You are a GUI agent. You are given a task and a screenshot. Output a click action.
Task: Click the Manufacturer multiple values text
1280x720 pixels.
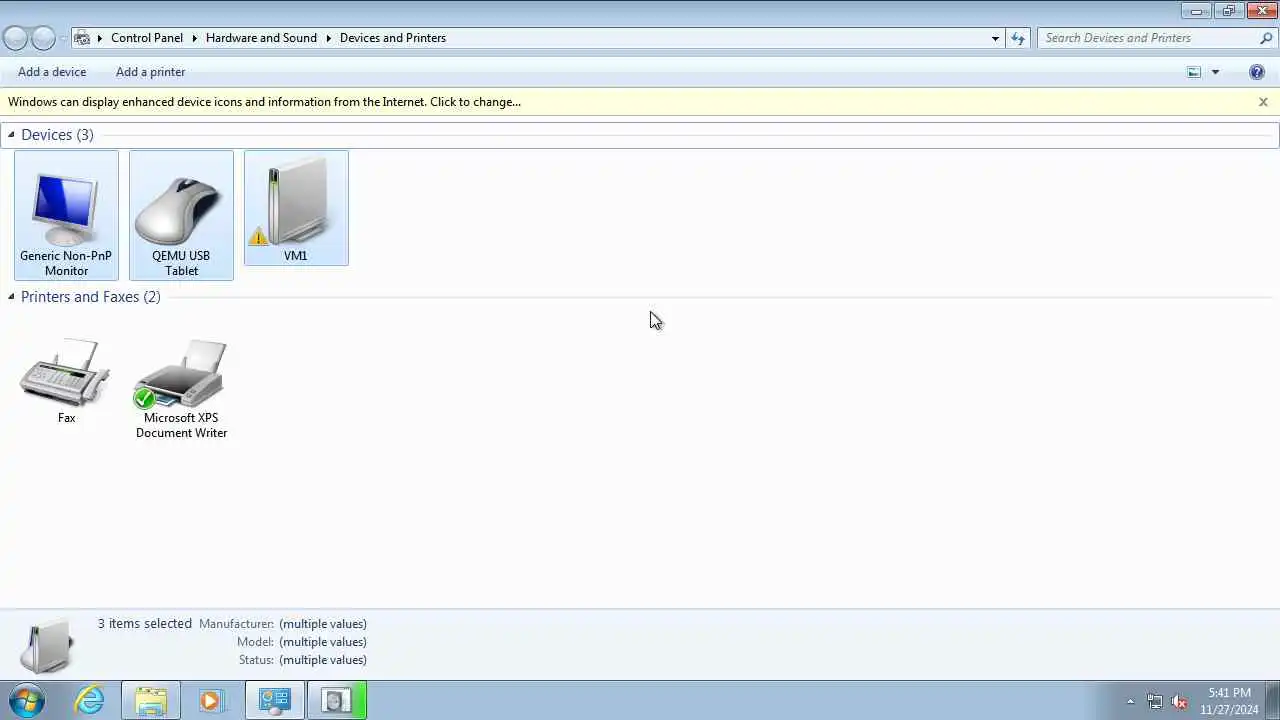(323, 624)
